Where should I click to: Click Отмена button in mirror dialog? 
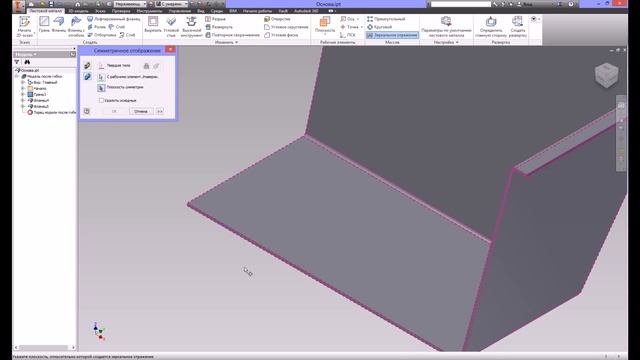(x=141, y=111)
